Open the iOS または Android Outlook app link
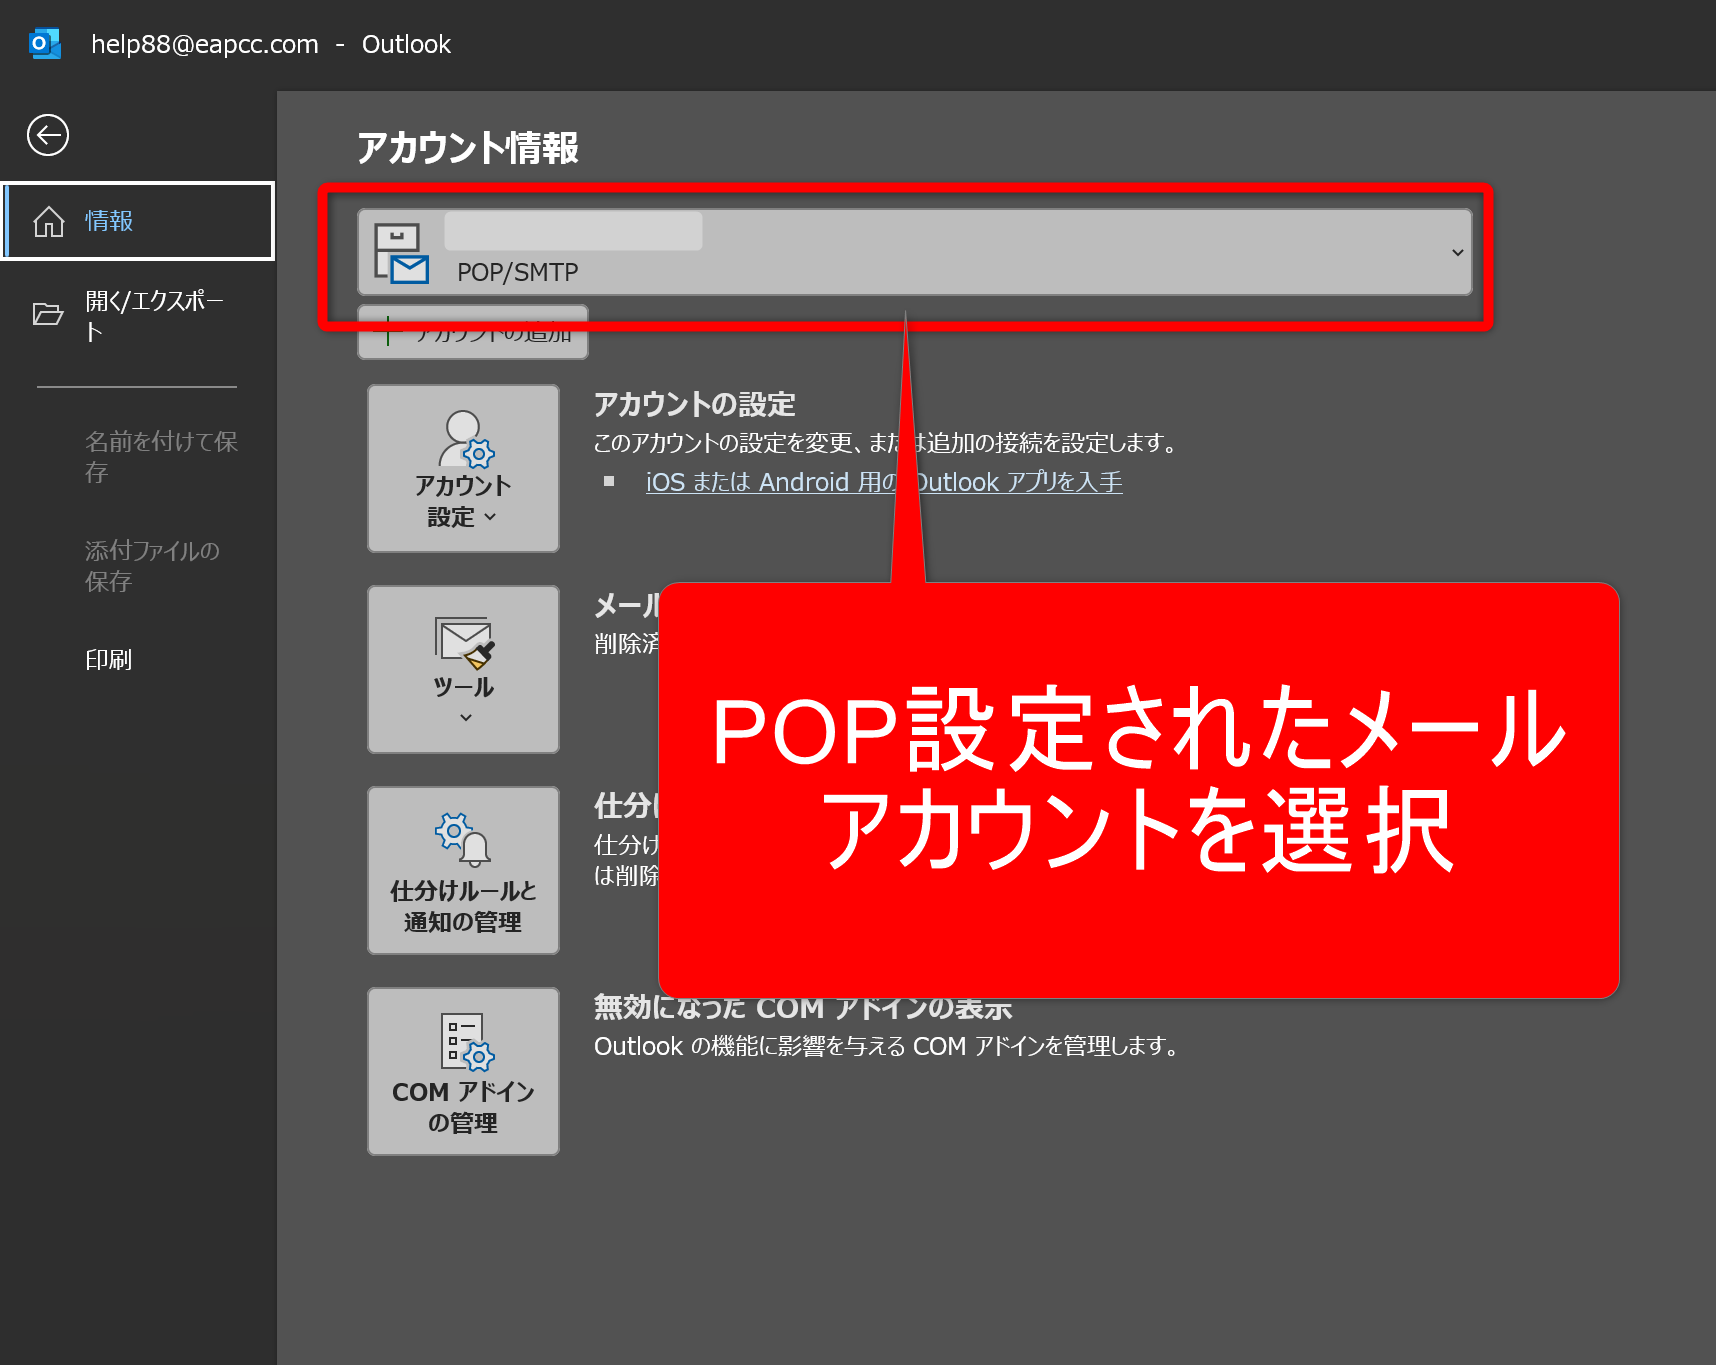This screenshot has width=1716, height=1365. tap(883, 482)
